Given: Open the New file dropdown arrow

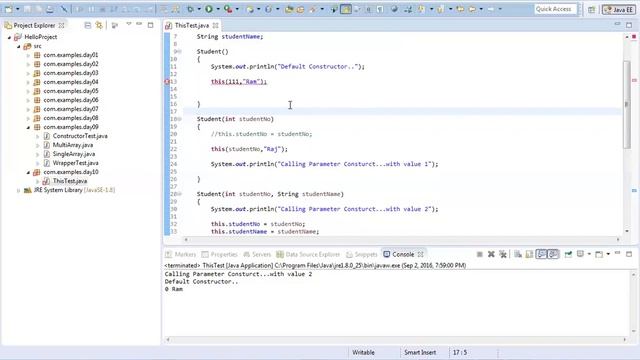Looking at the screenshot, I should tap(18, 9).
